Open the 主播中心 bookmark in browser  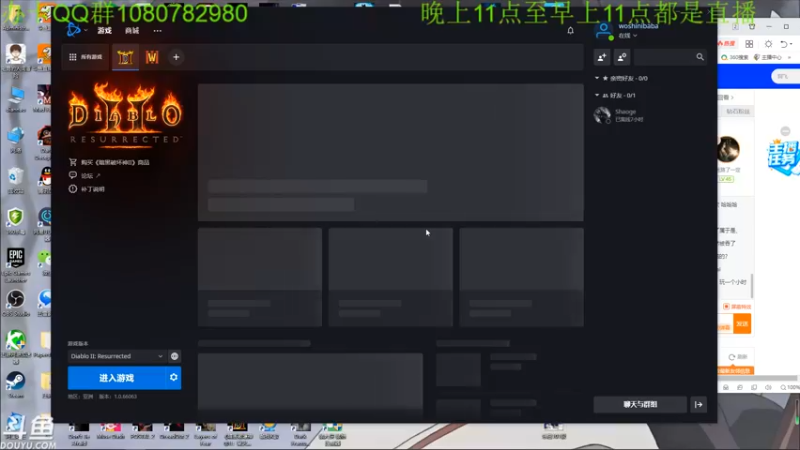[767, 57]
